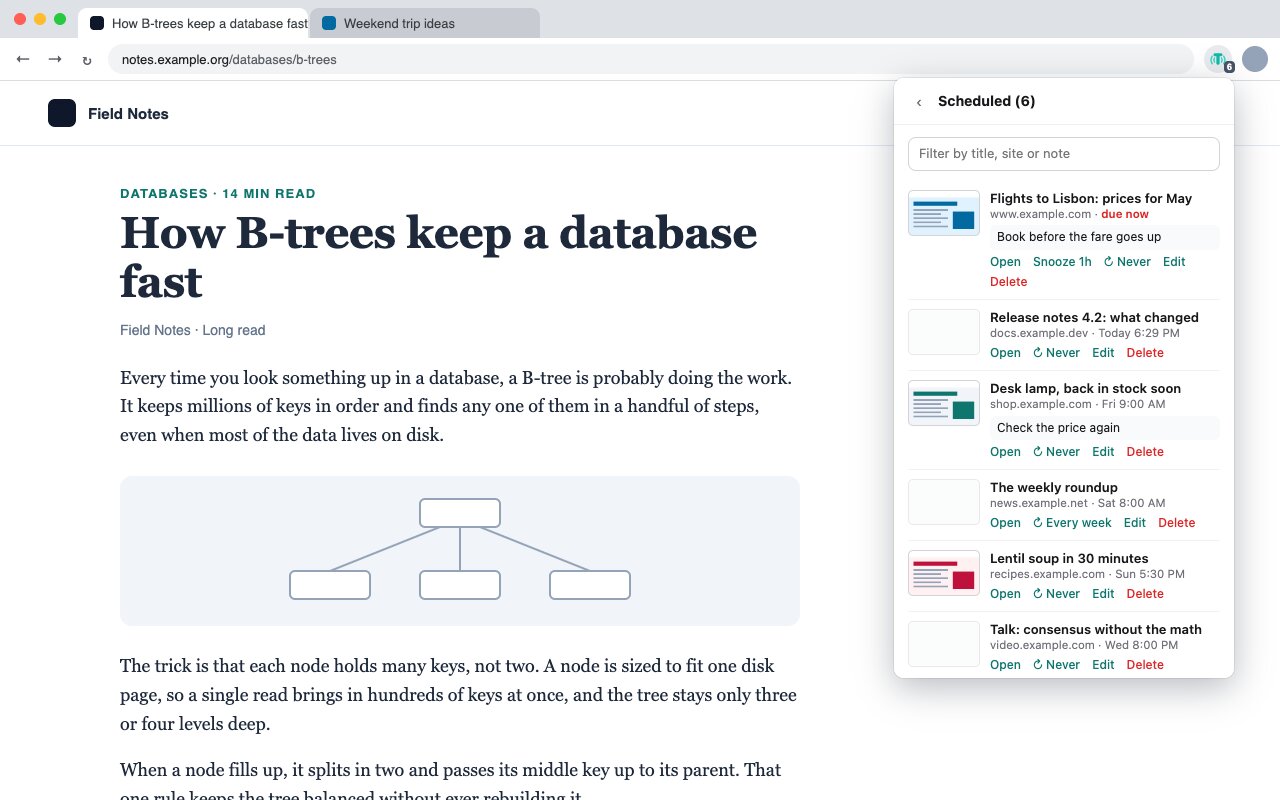Image resolution: width=1280 pixels, height=800 pixels.
Task: Click the B-tree diagram image
Action: (460, 551)
